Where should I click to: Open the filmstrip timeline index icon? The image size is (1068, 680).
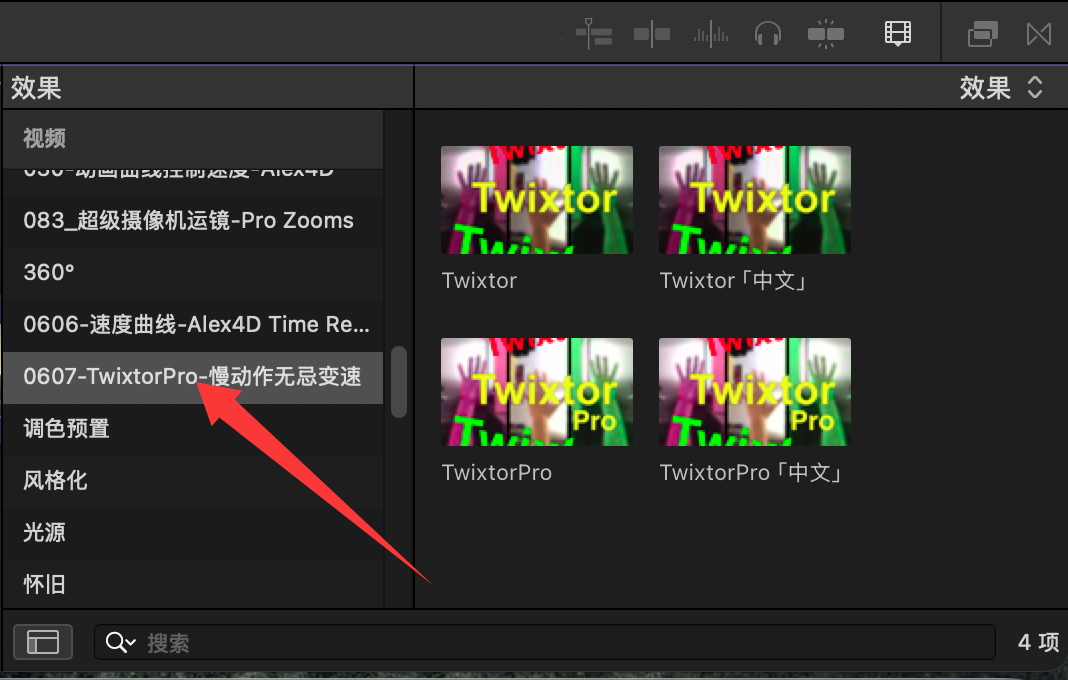click(x=898, y=34)
